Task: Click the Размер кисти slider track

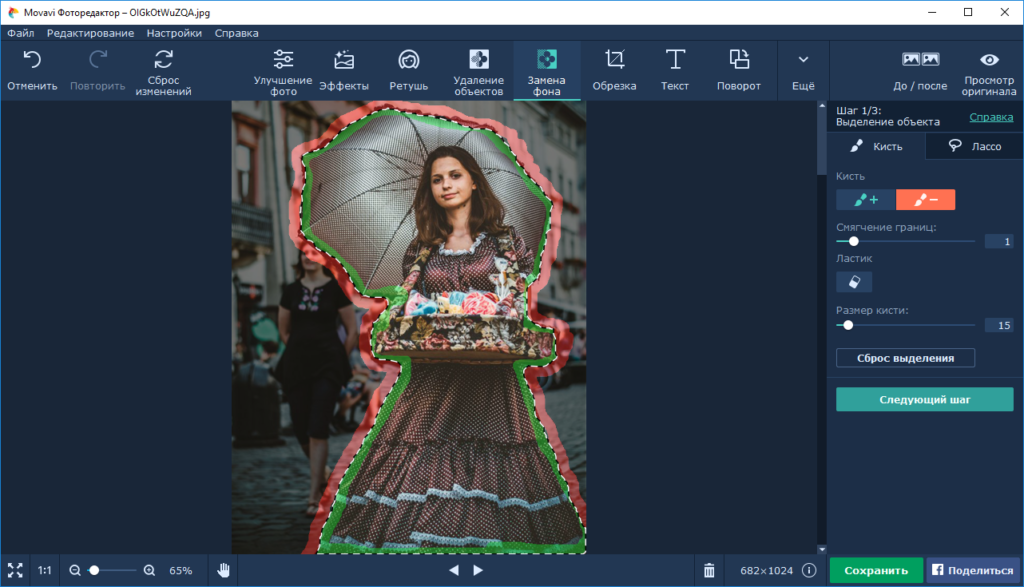Action: click(x=920, y=325)
